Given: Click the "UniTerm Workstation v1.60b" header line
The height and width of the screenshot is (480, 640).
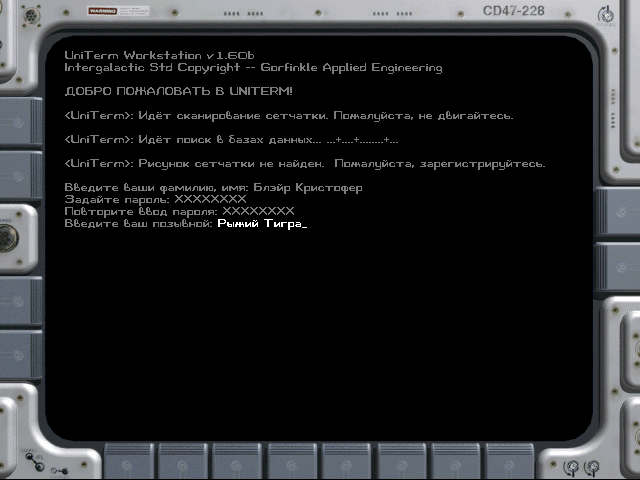Looking at the screenshot, I should click(x=160, y=55).
